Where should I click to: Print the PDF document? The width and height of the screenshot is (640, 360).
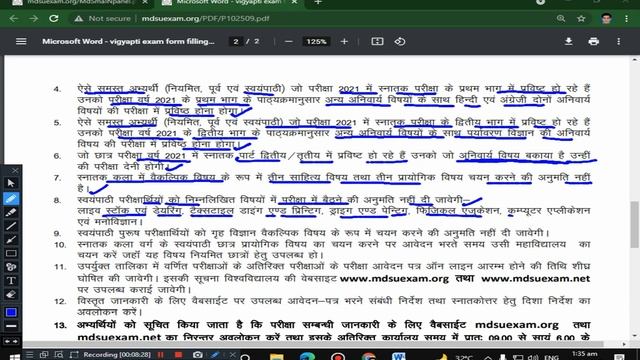[593, 42]
